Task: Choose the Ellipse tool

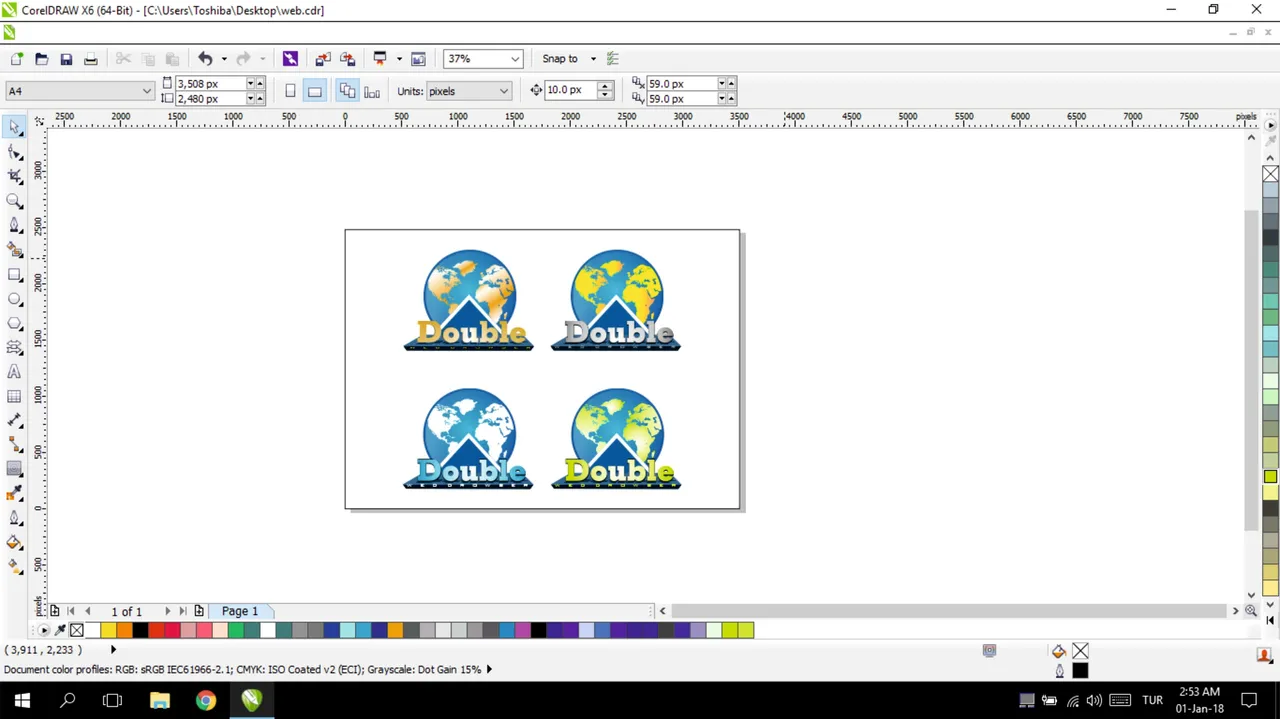Action: tap(15, 299)
